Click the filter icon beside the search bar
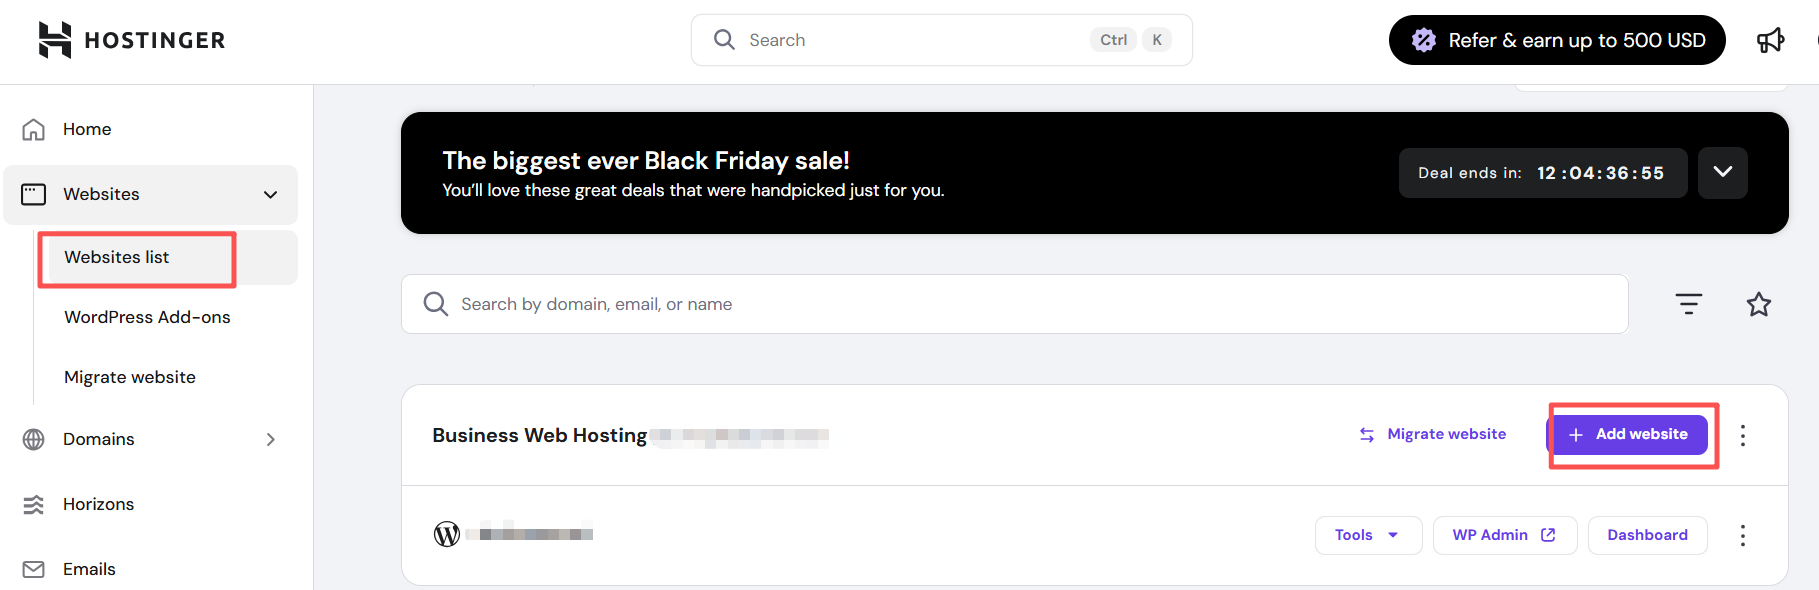Image resolution: width=1819 pixels, height=590 pixels. (1688, 304)
